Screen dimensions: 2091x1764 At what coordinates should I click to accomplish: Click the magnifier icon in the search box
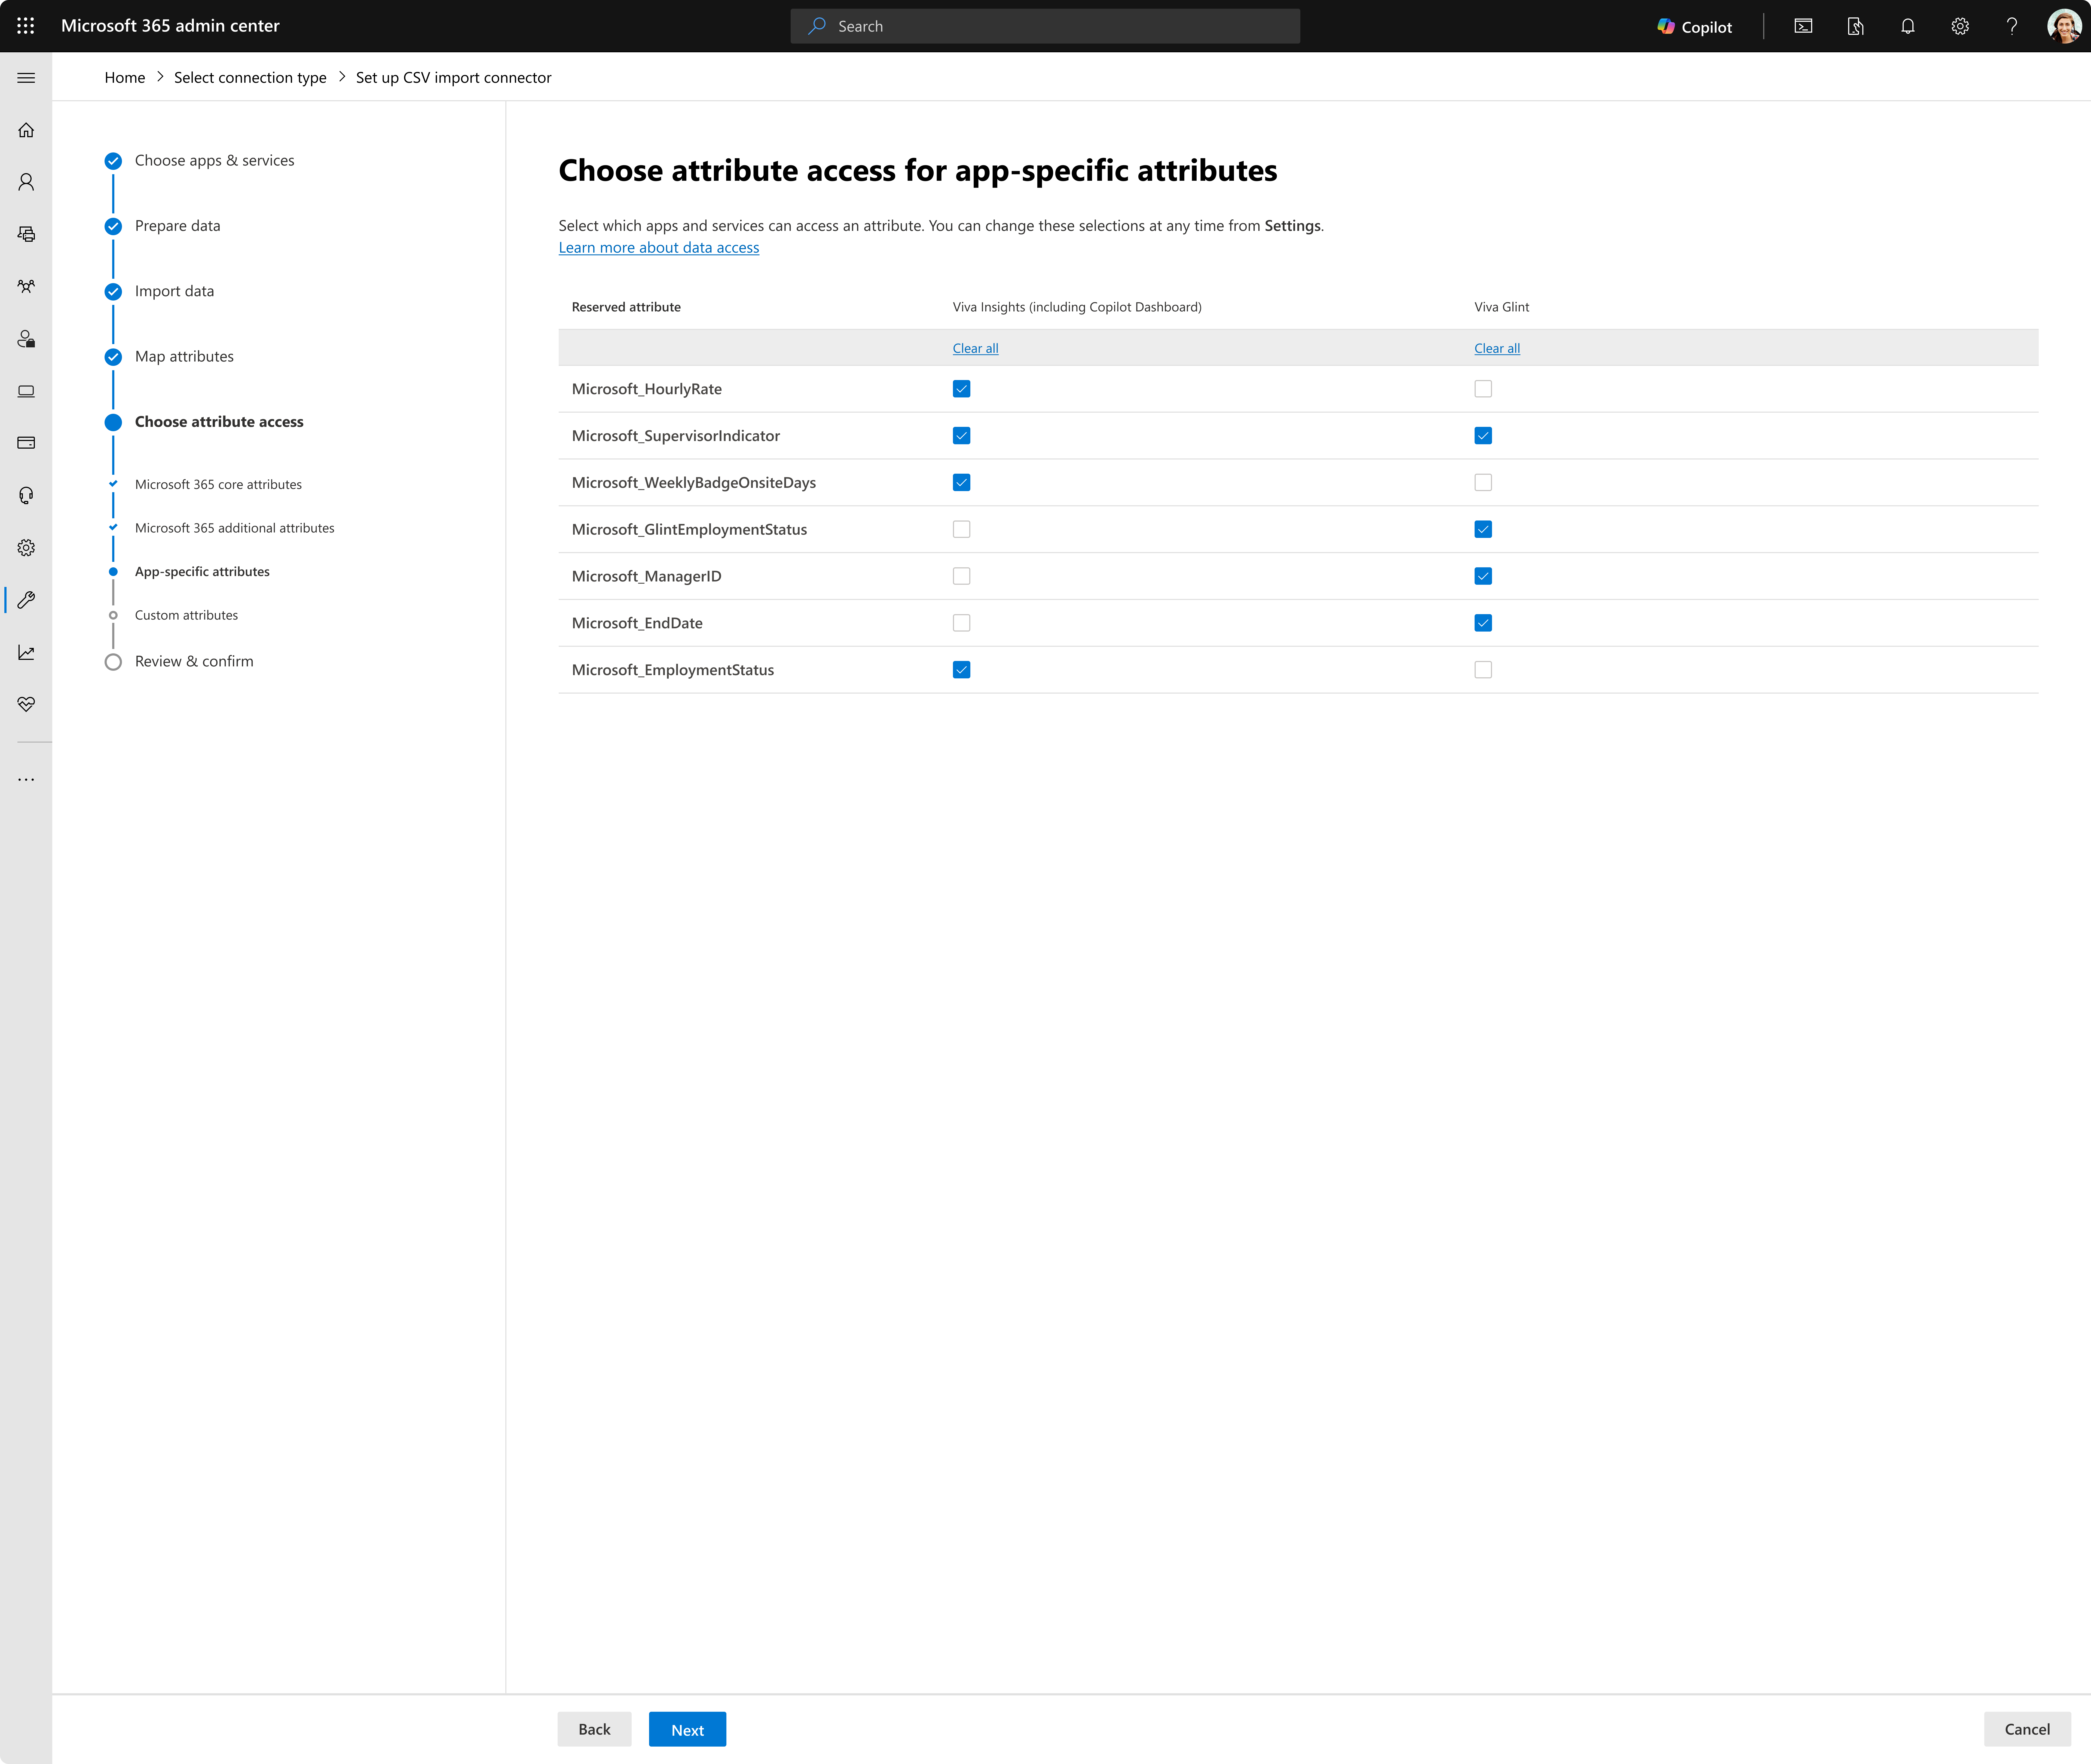coord(817,26)
